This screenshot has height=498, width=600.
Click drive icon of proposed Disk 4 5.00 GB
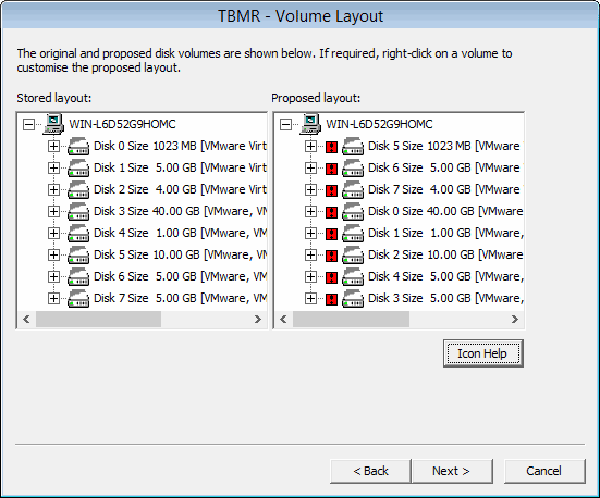353,277
